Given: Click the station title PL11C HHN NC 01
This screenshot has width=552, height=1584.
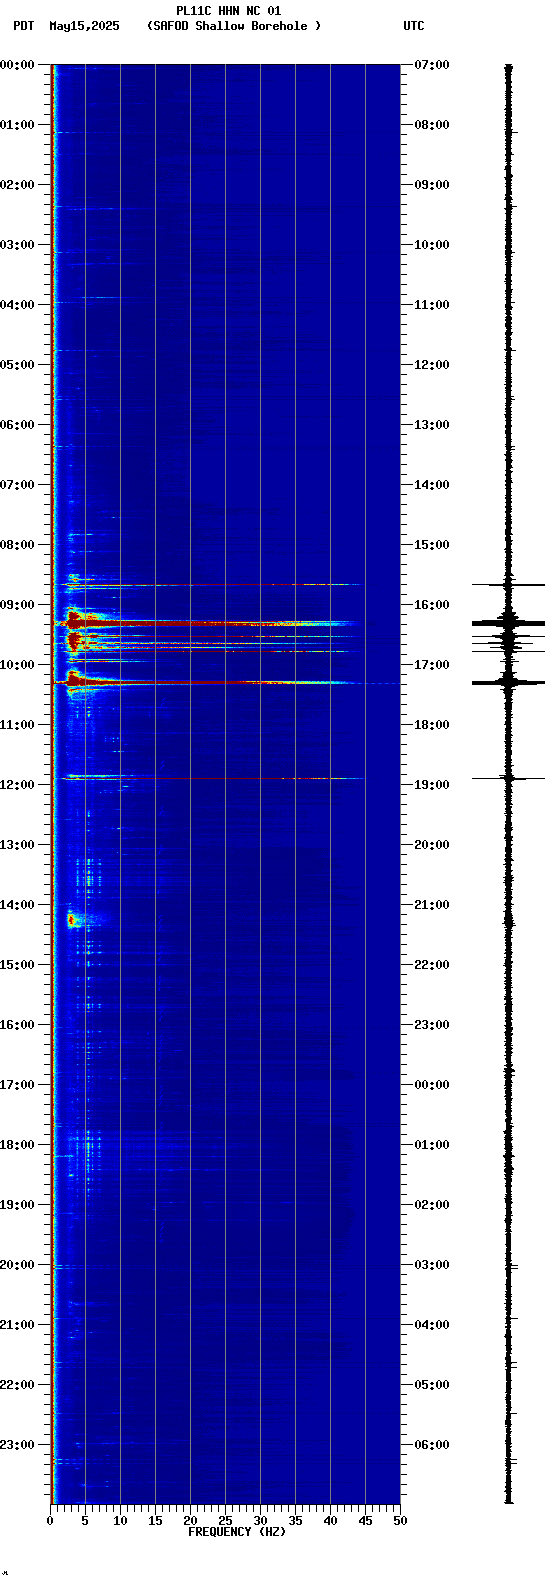Looking at the screenshot, I should click(228, 11).
